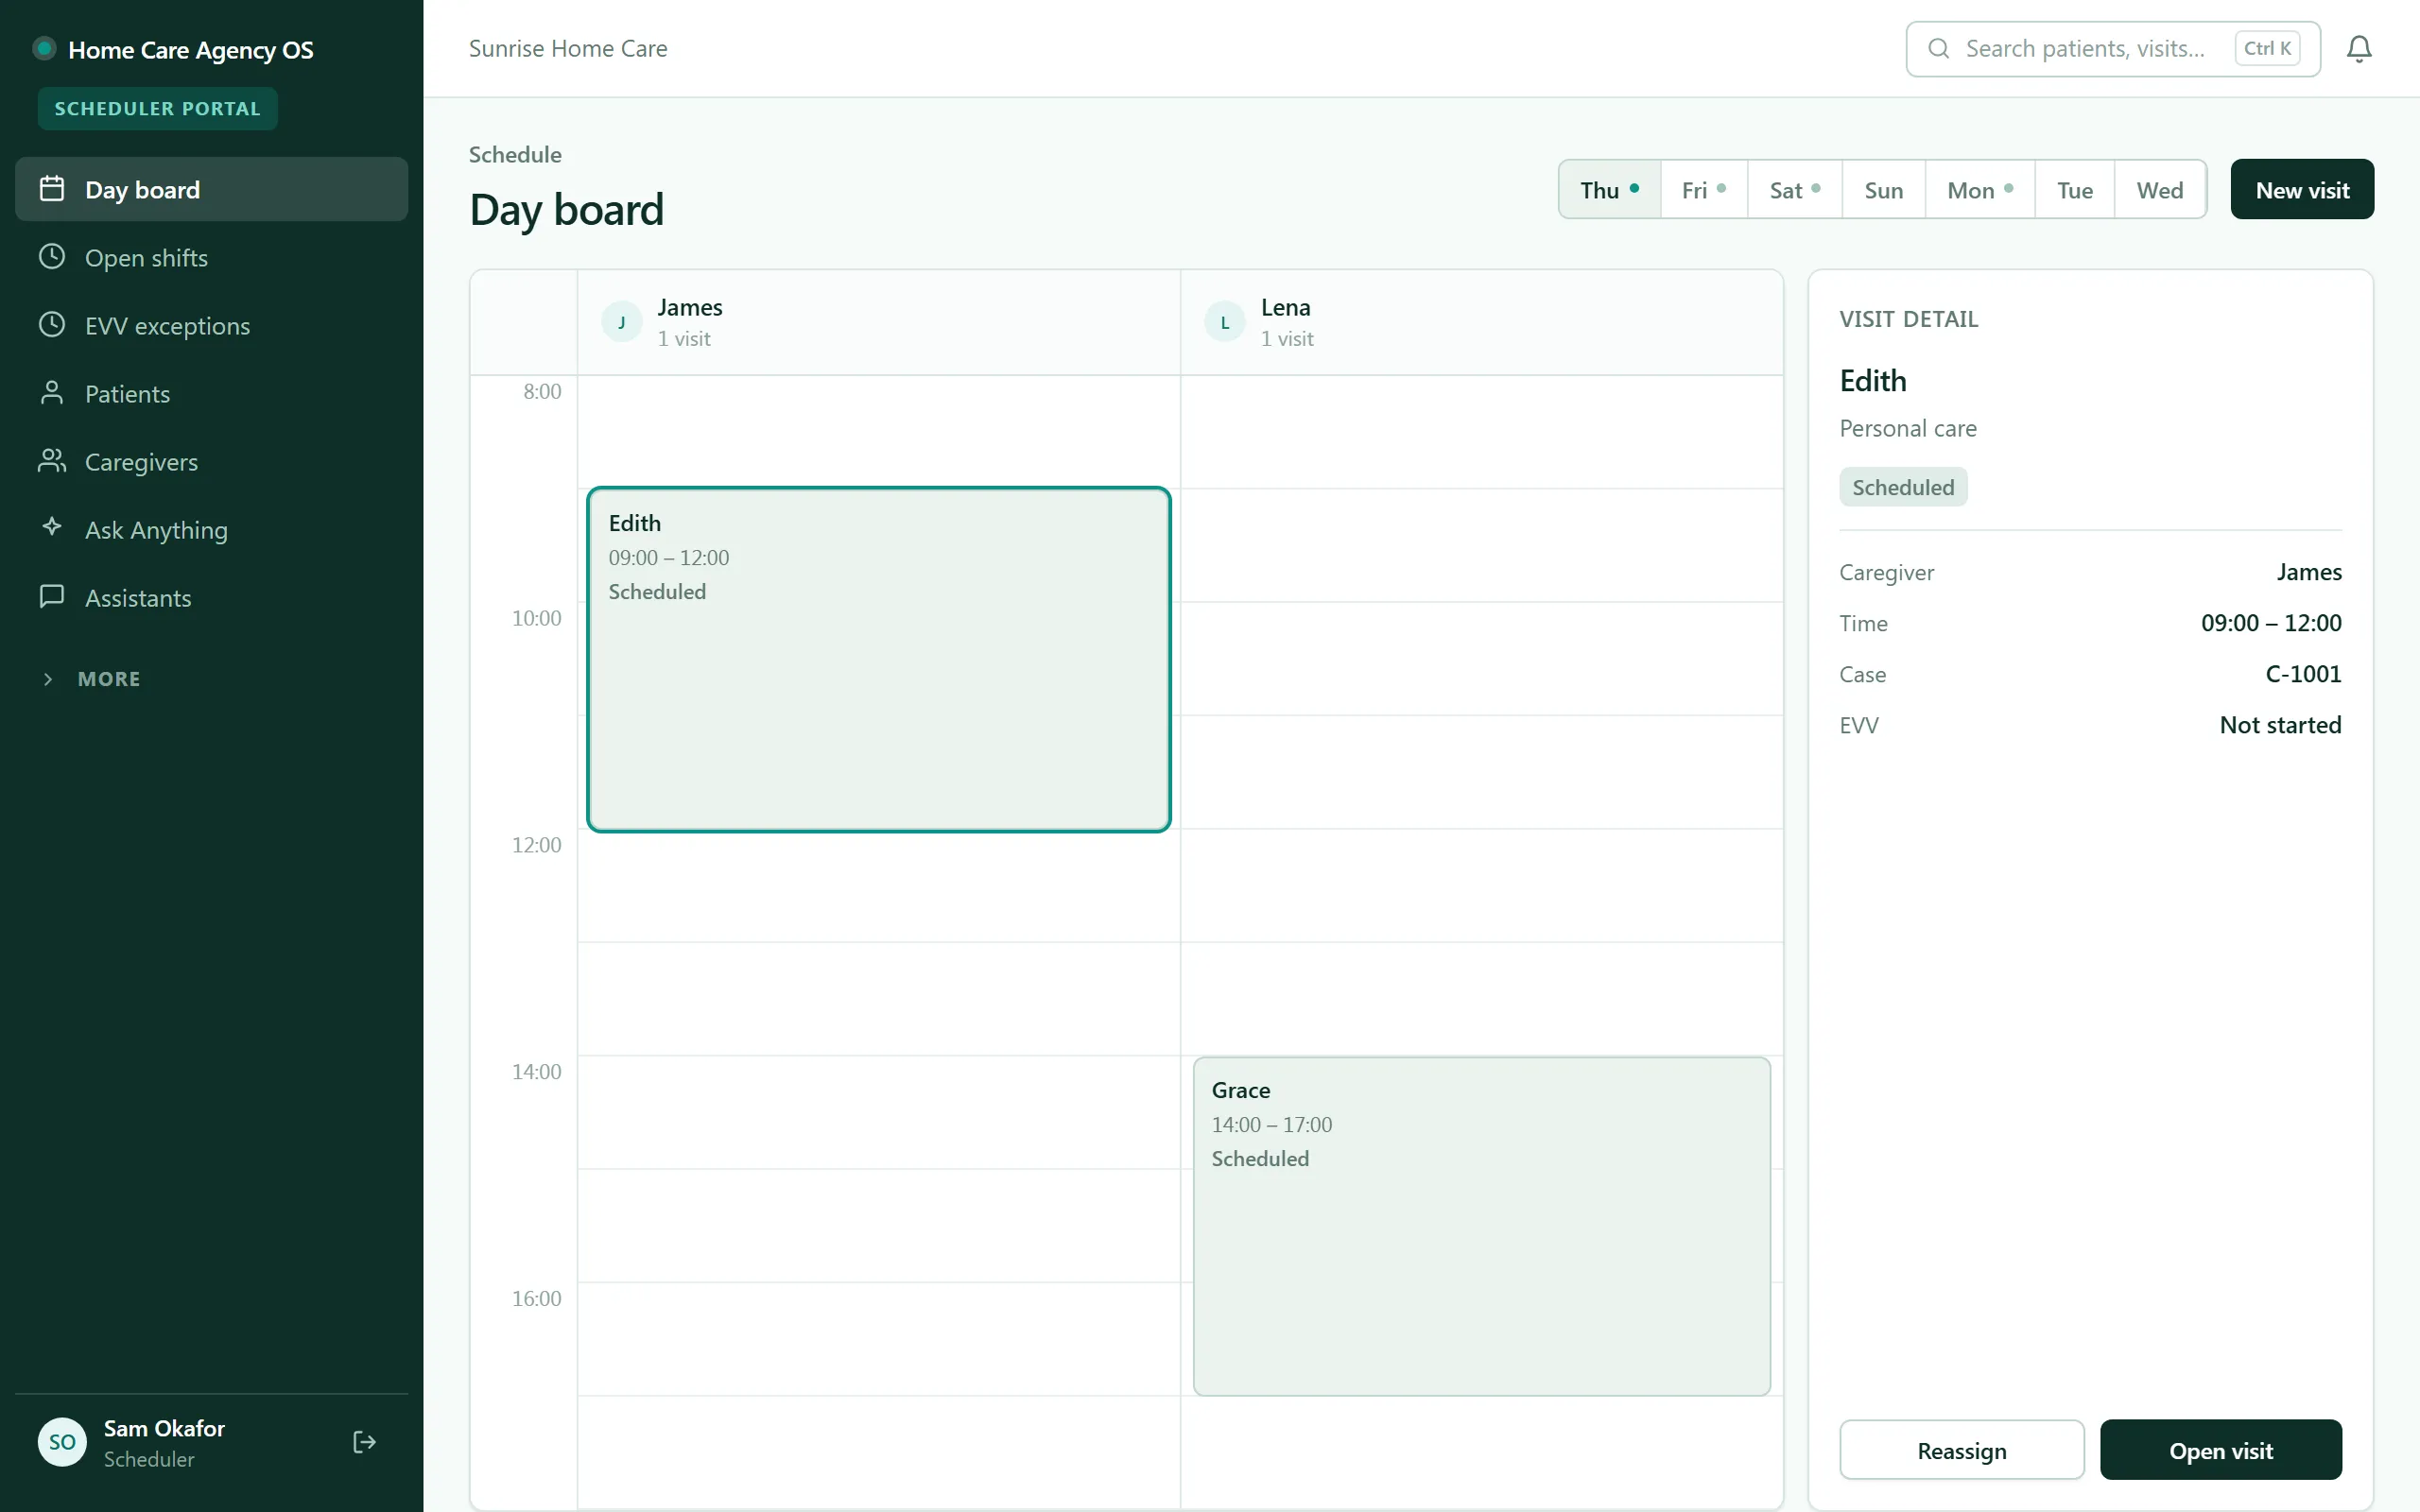Open Ask Anything
The image size is (2420, 1512).
(211, 529)
